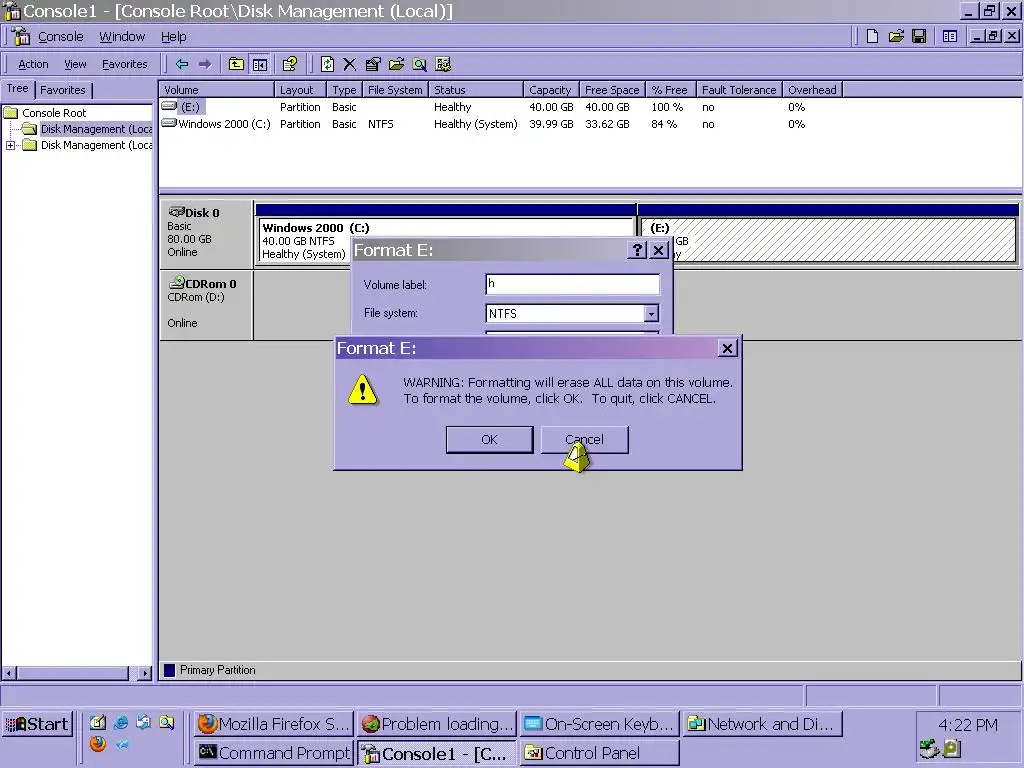Open the Window menu
The height and width of the screenshot is (768, 1024).
click(x=122, y=37)
